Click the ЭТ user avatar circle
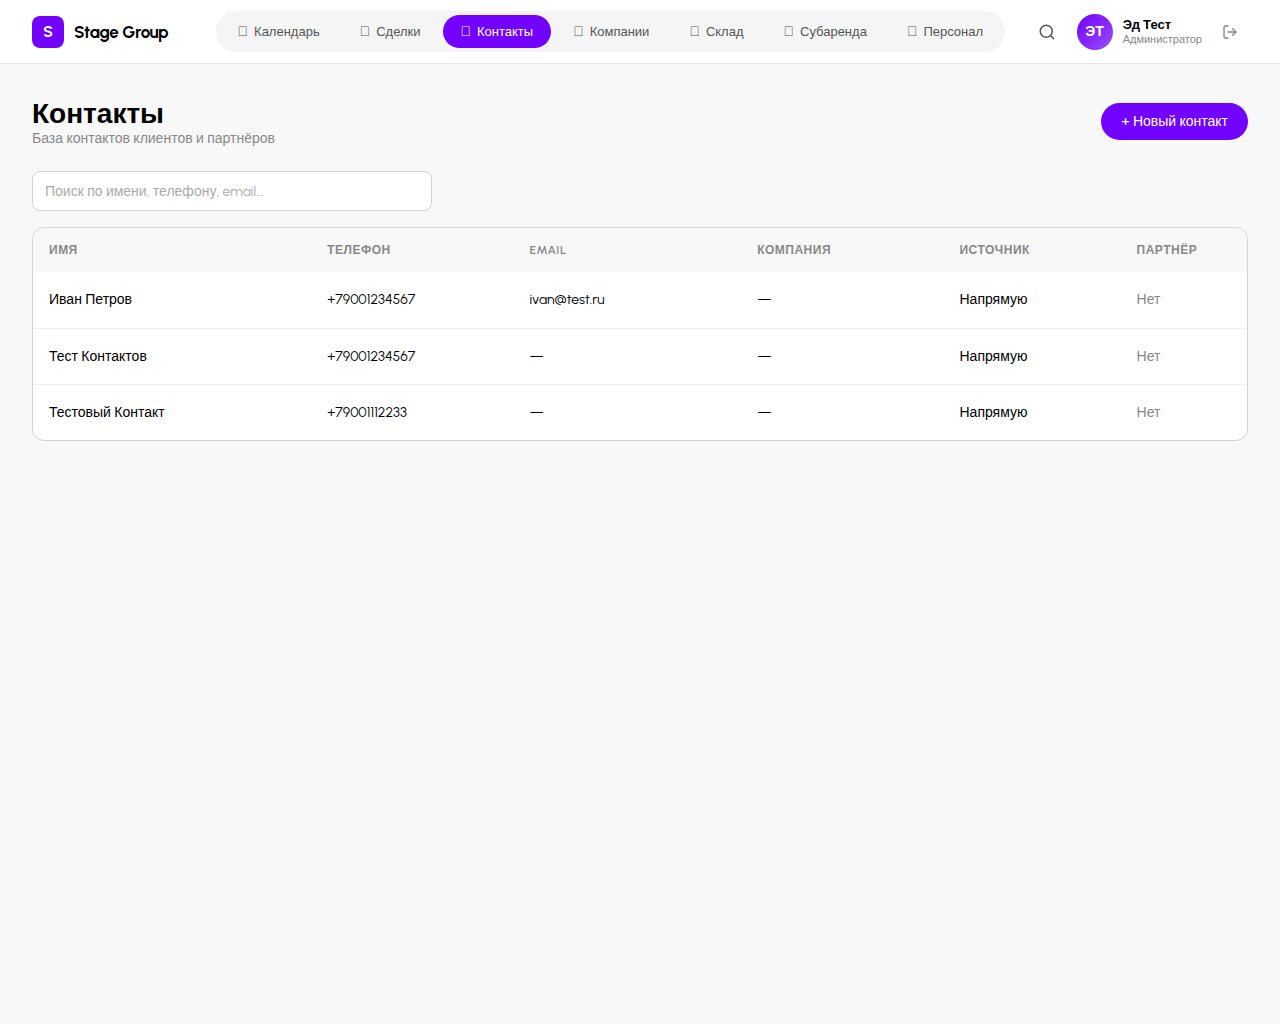 tap(1094, 31)
